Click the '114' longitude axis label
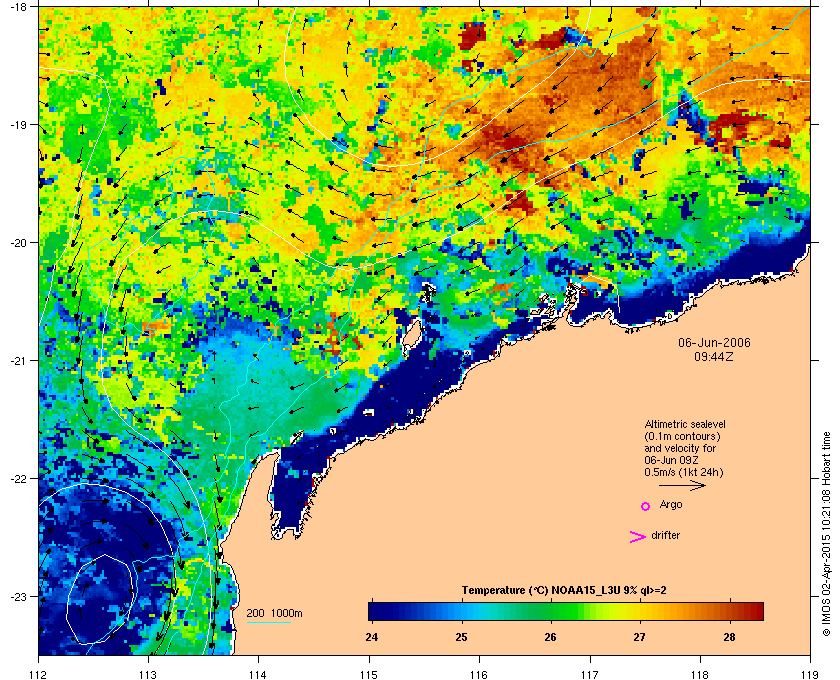 (258, 675)
